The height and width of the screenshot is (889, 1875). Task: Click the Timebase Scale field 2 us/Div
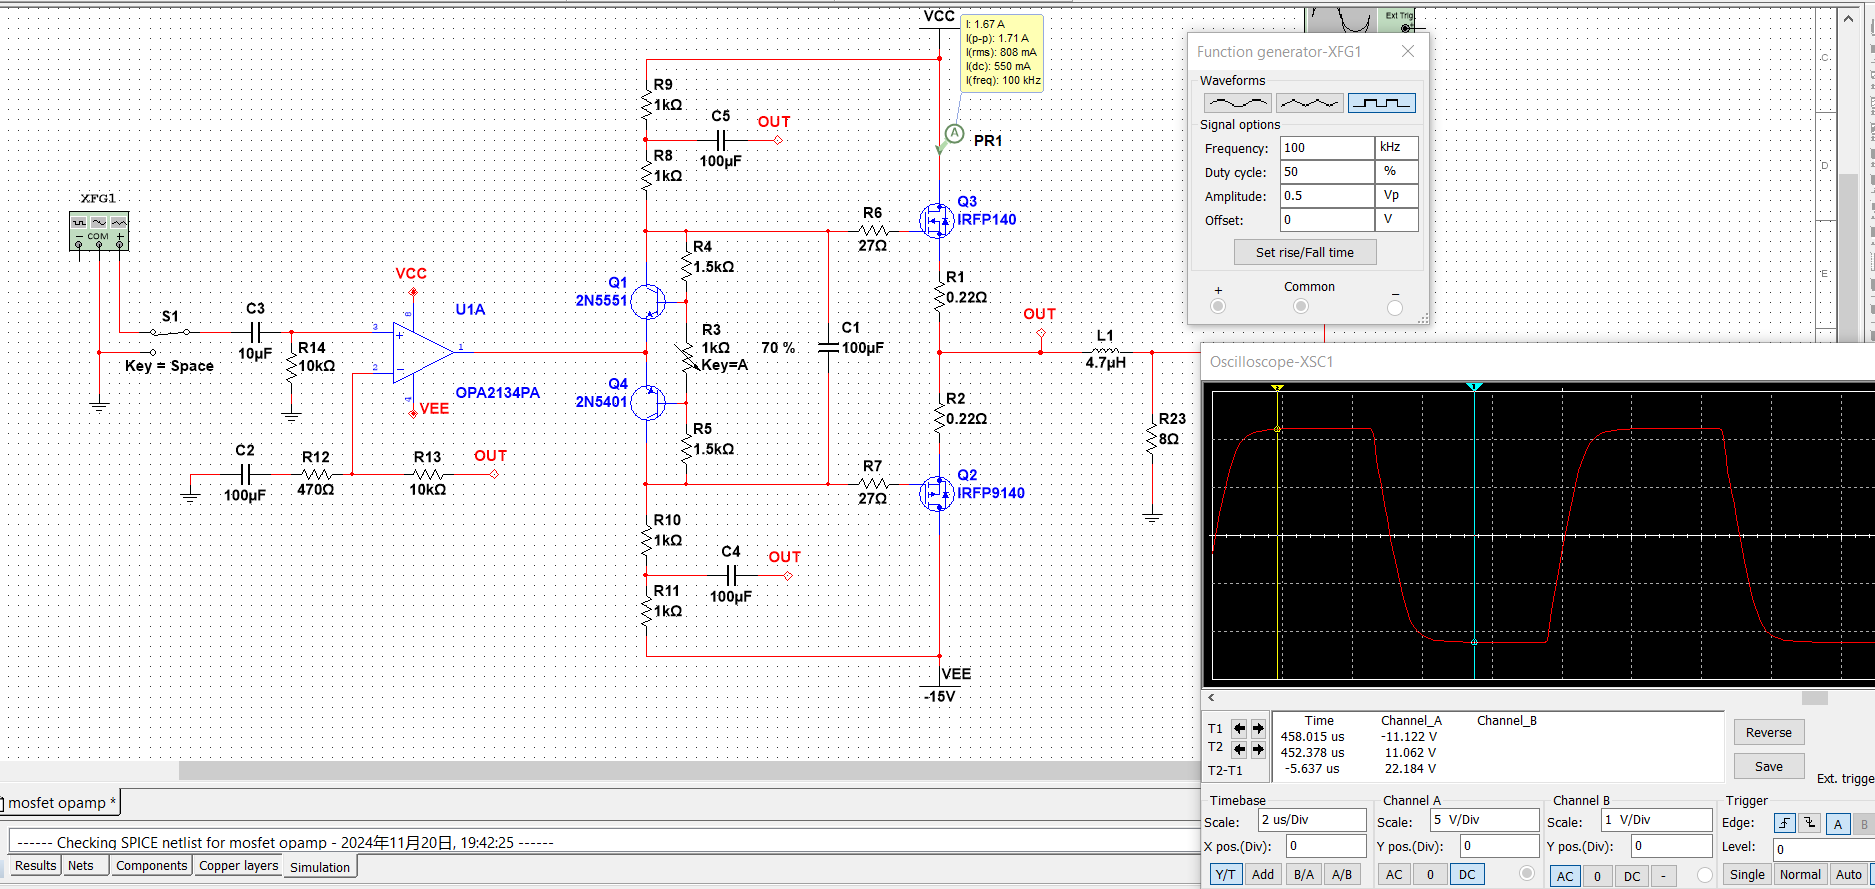click(1312, 820)
